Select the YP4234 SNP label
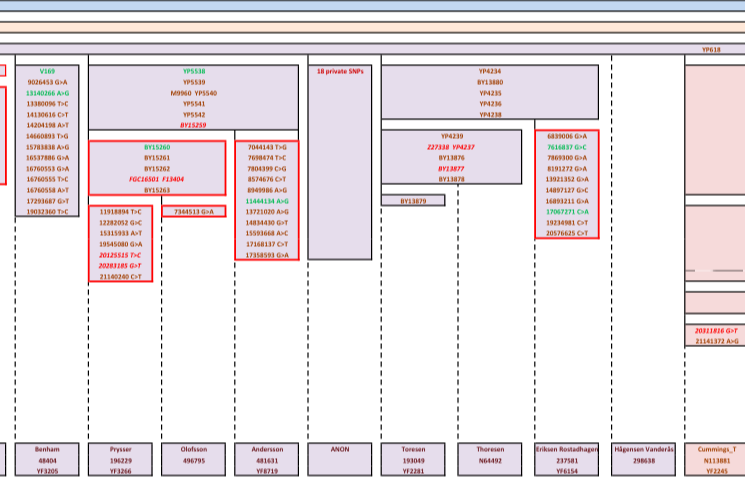 tap(490, 72)
